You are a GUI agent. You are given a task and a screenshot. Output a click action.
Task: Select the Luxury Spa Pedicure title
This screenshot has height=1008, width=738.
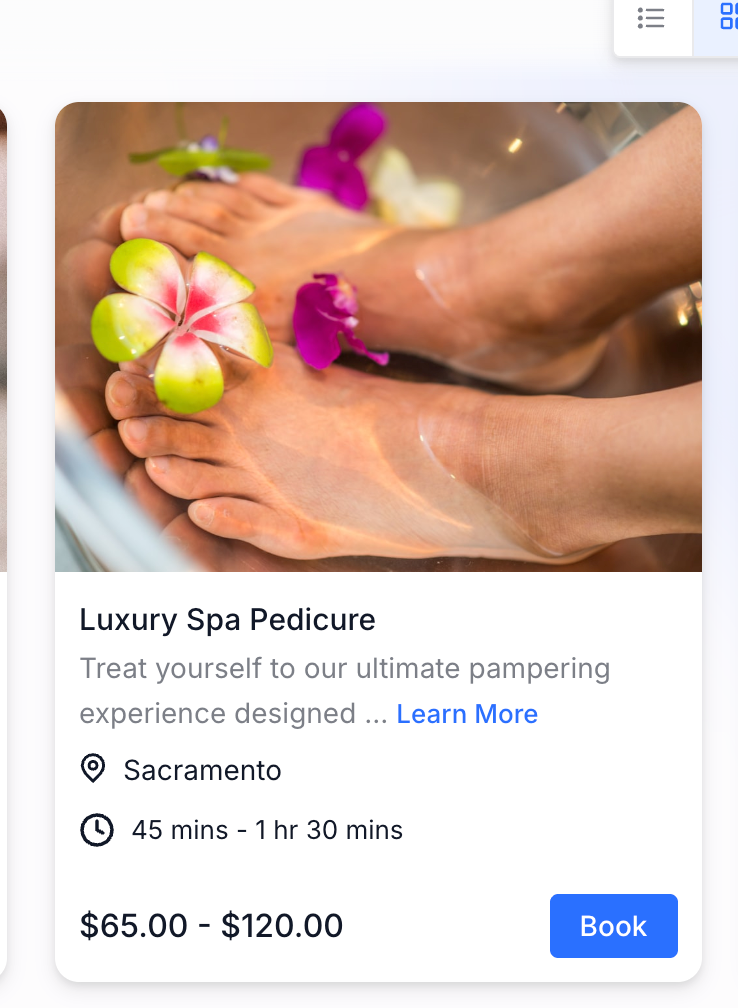[x=228, y=620]
